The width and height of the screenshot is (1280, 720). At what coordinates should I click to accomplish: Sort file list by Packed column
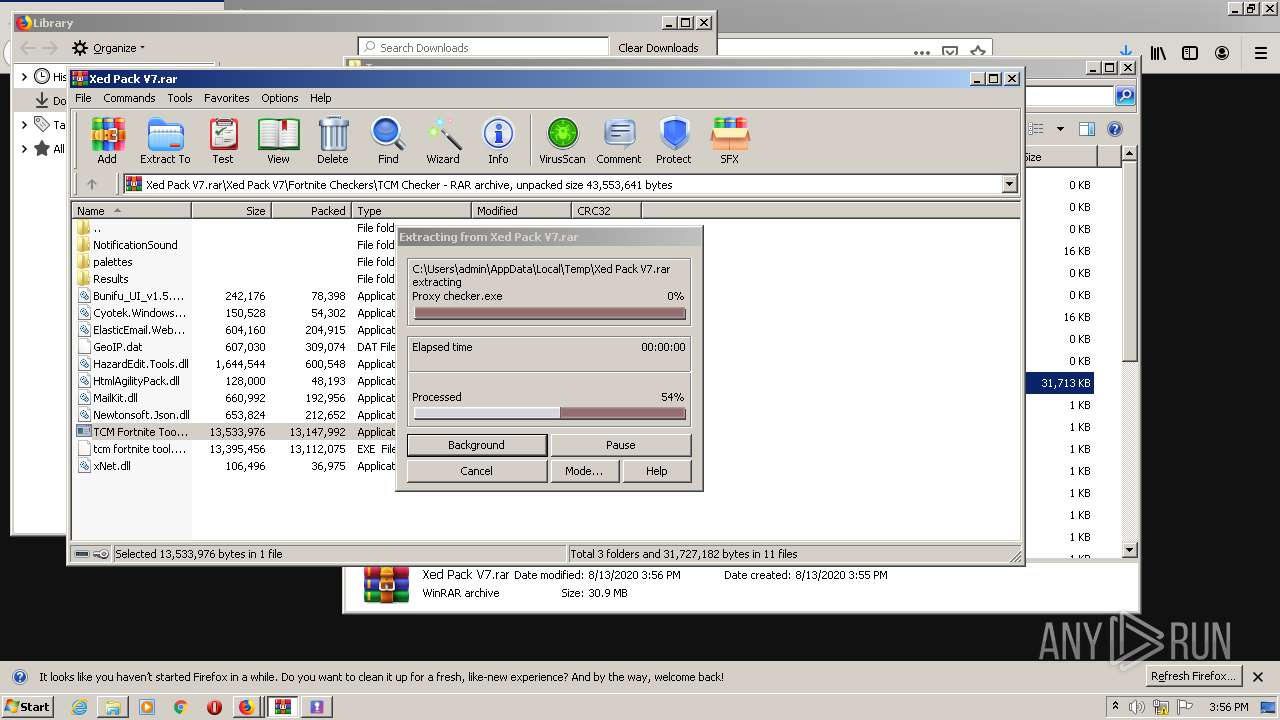(x=311, y=211)
